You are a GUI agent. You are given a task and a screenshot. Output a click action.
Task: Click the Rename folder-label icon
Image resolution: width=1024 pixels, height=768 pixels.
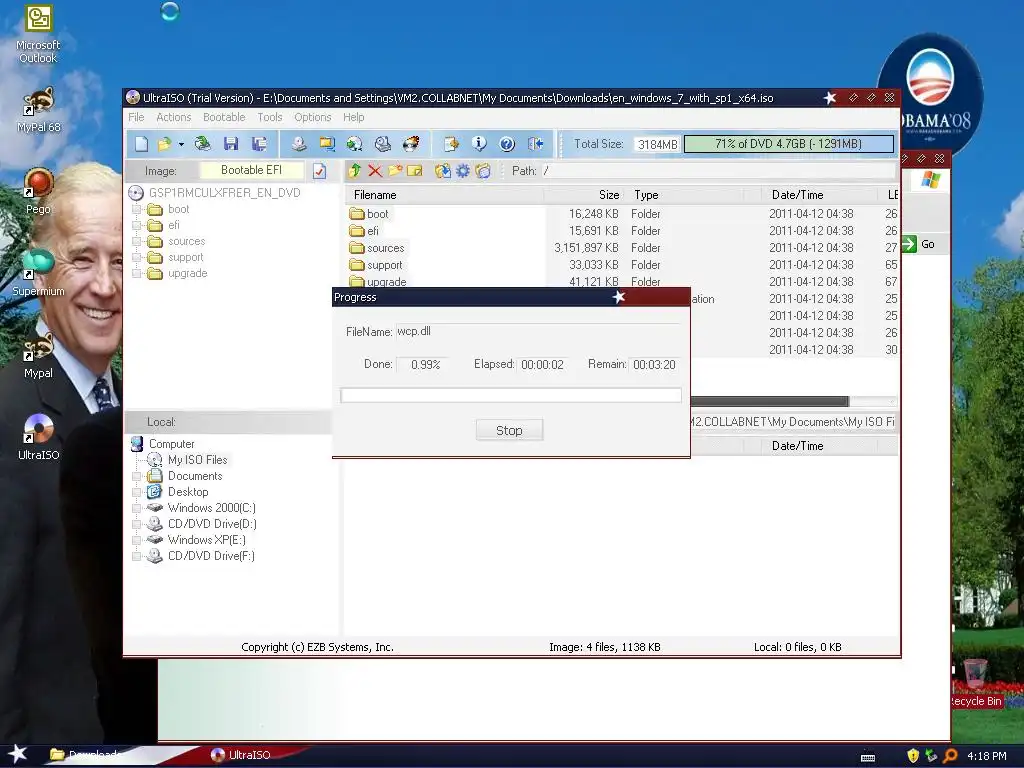(415, 170)
